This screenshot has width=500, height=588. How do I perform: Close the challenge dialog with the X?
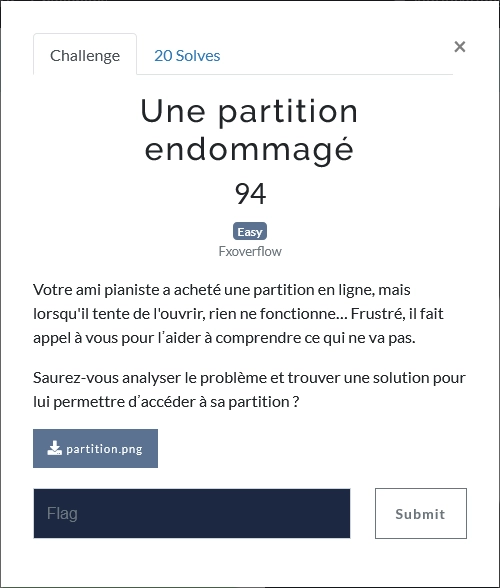[459, 47]
